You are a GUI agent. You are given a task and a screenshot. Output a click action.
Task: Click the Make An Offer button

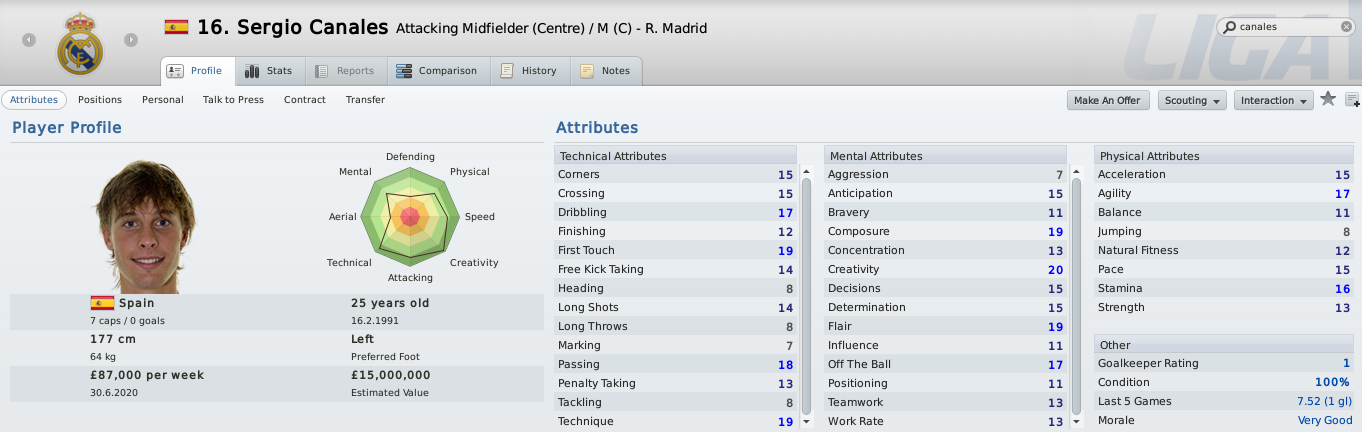(1107, 101)
